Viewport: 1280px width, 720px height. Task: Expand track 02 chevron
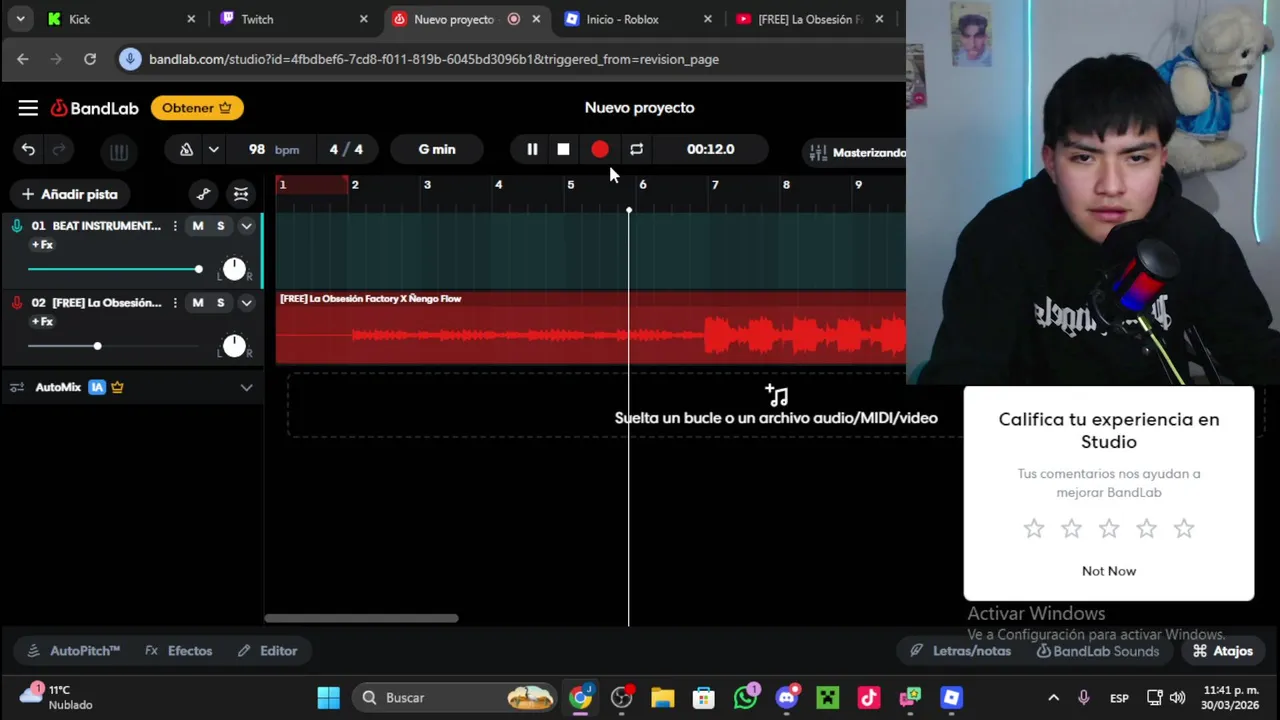point(246,303)
